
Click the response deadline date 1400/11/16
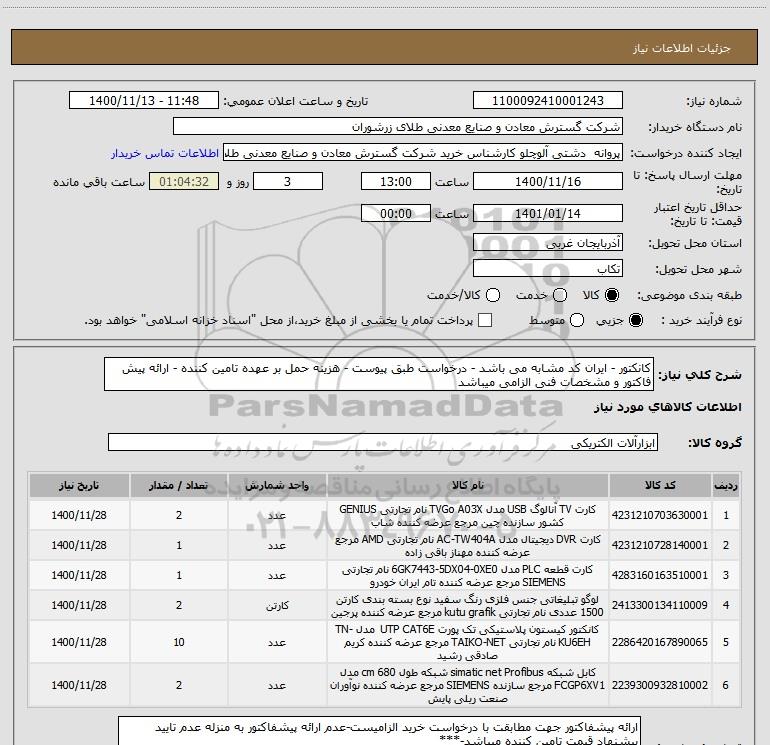tap(548, 181)
